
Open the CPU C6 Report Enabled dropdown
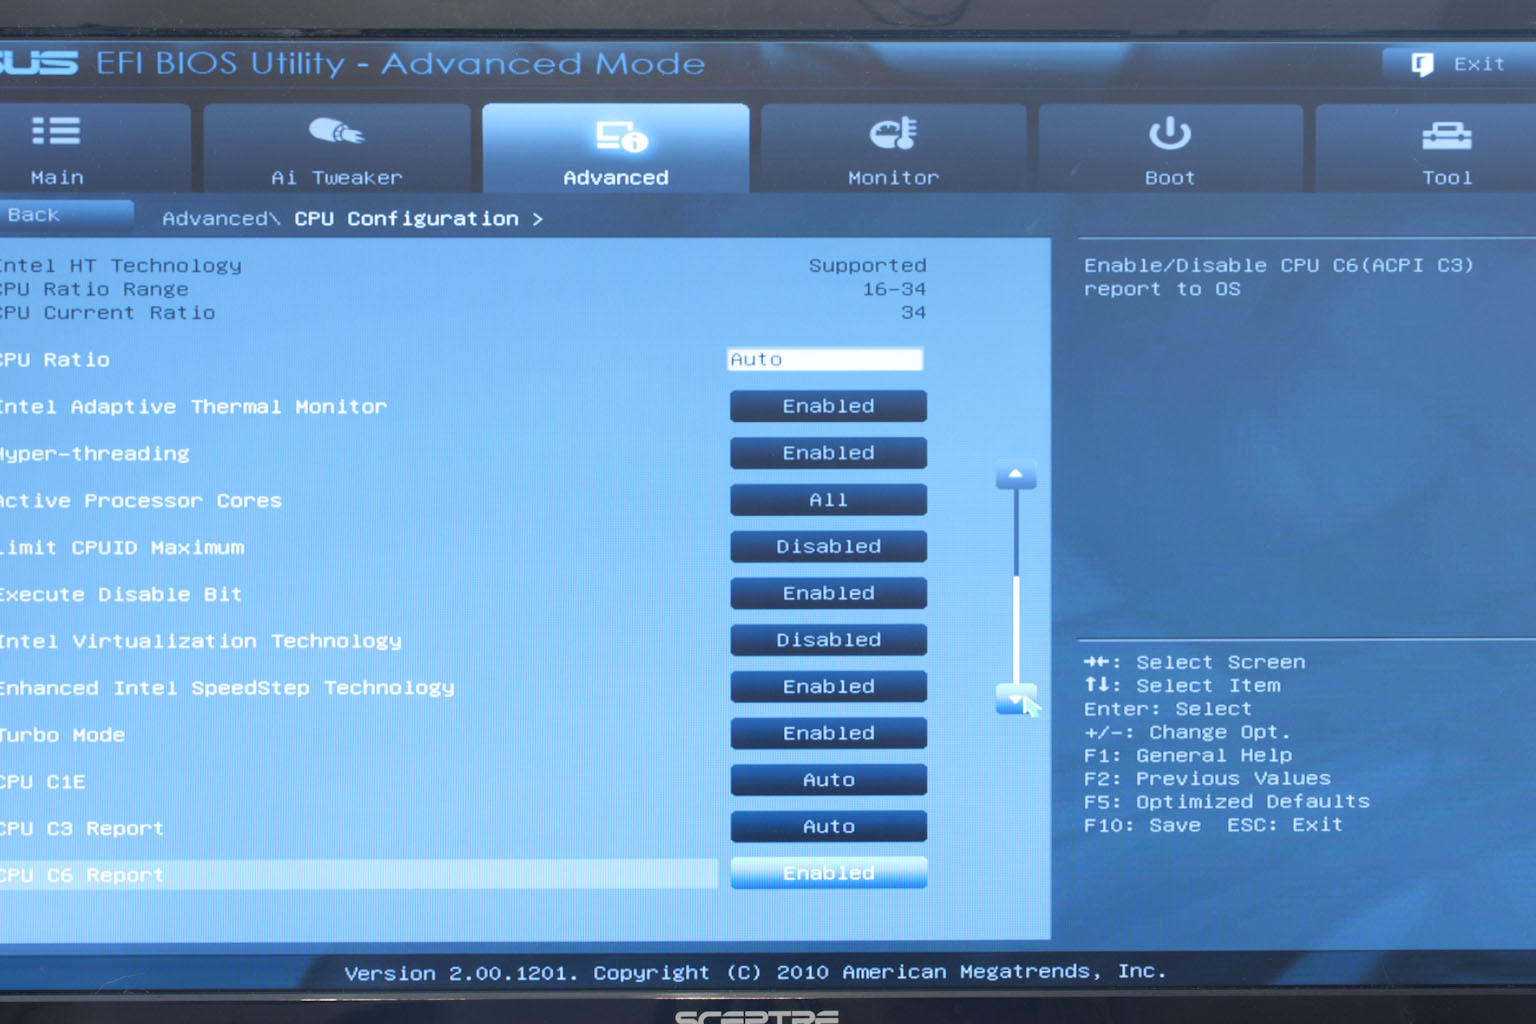(828, 873)
